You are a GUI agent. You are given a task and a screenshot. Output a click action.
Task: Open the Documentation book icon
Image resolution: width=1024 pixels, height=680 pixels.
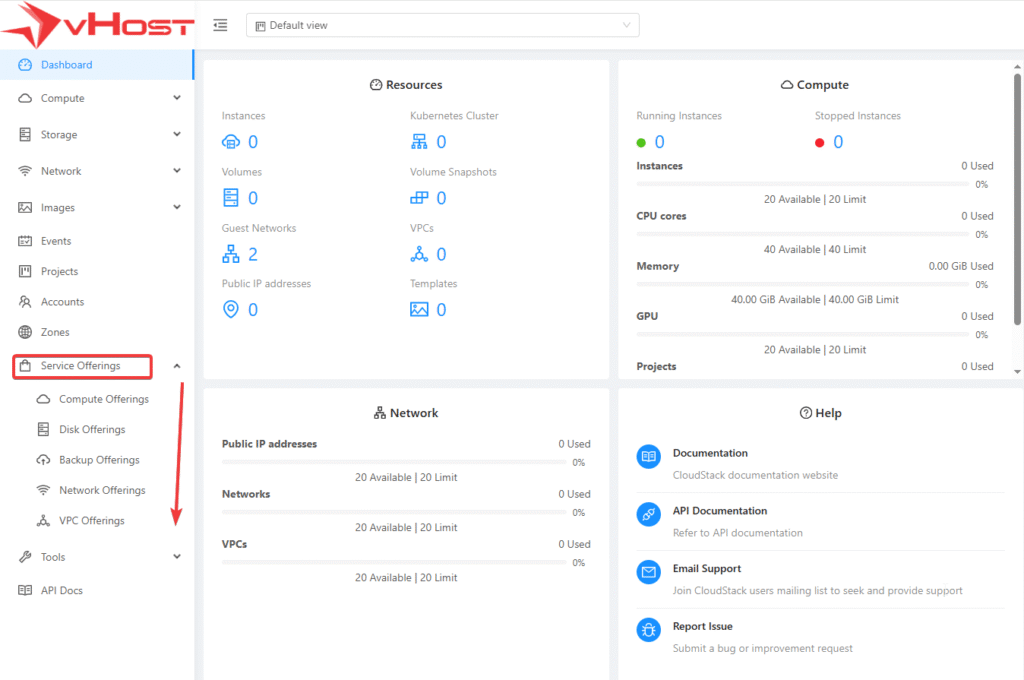(649, 457)
